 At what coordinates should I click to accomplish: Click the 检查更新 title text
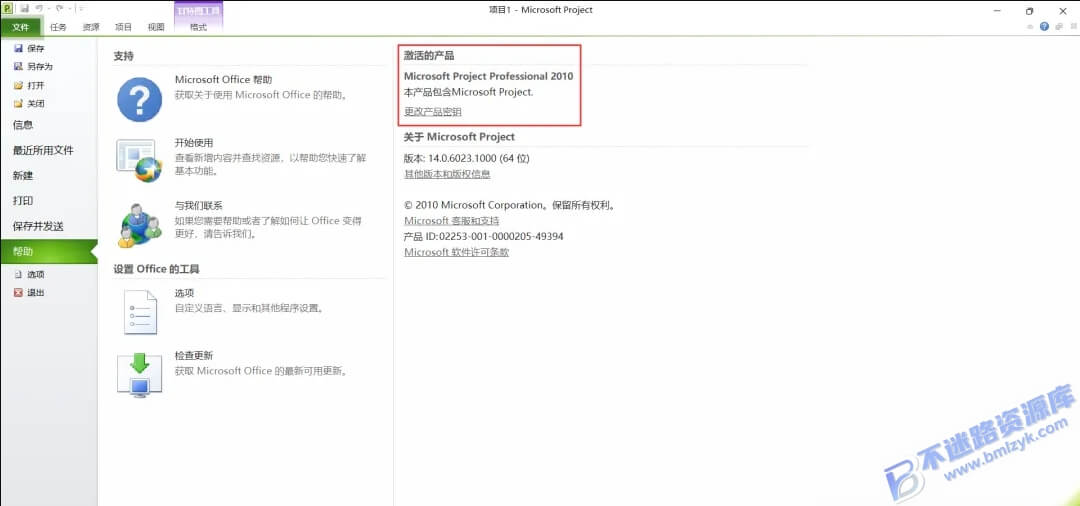point(194,356)
